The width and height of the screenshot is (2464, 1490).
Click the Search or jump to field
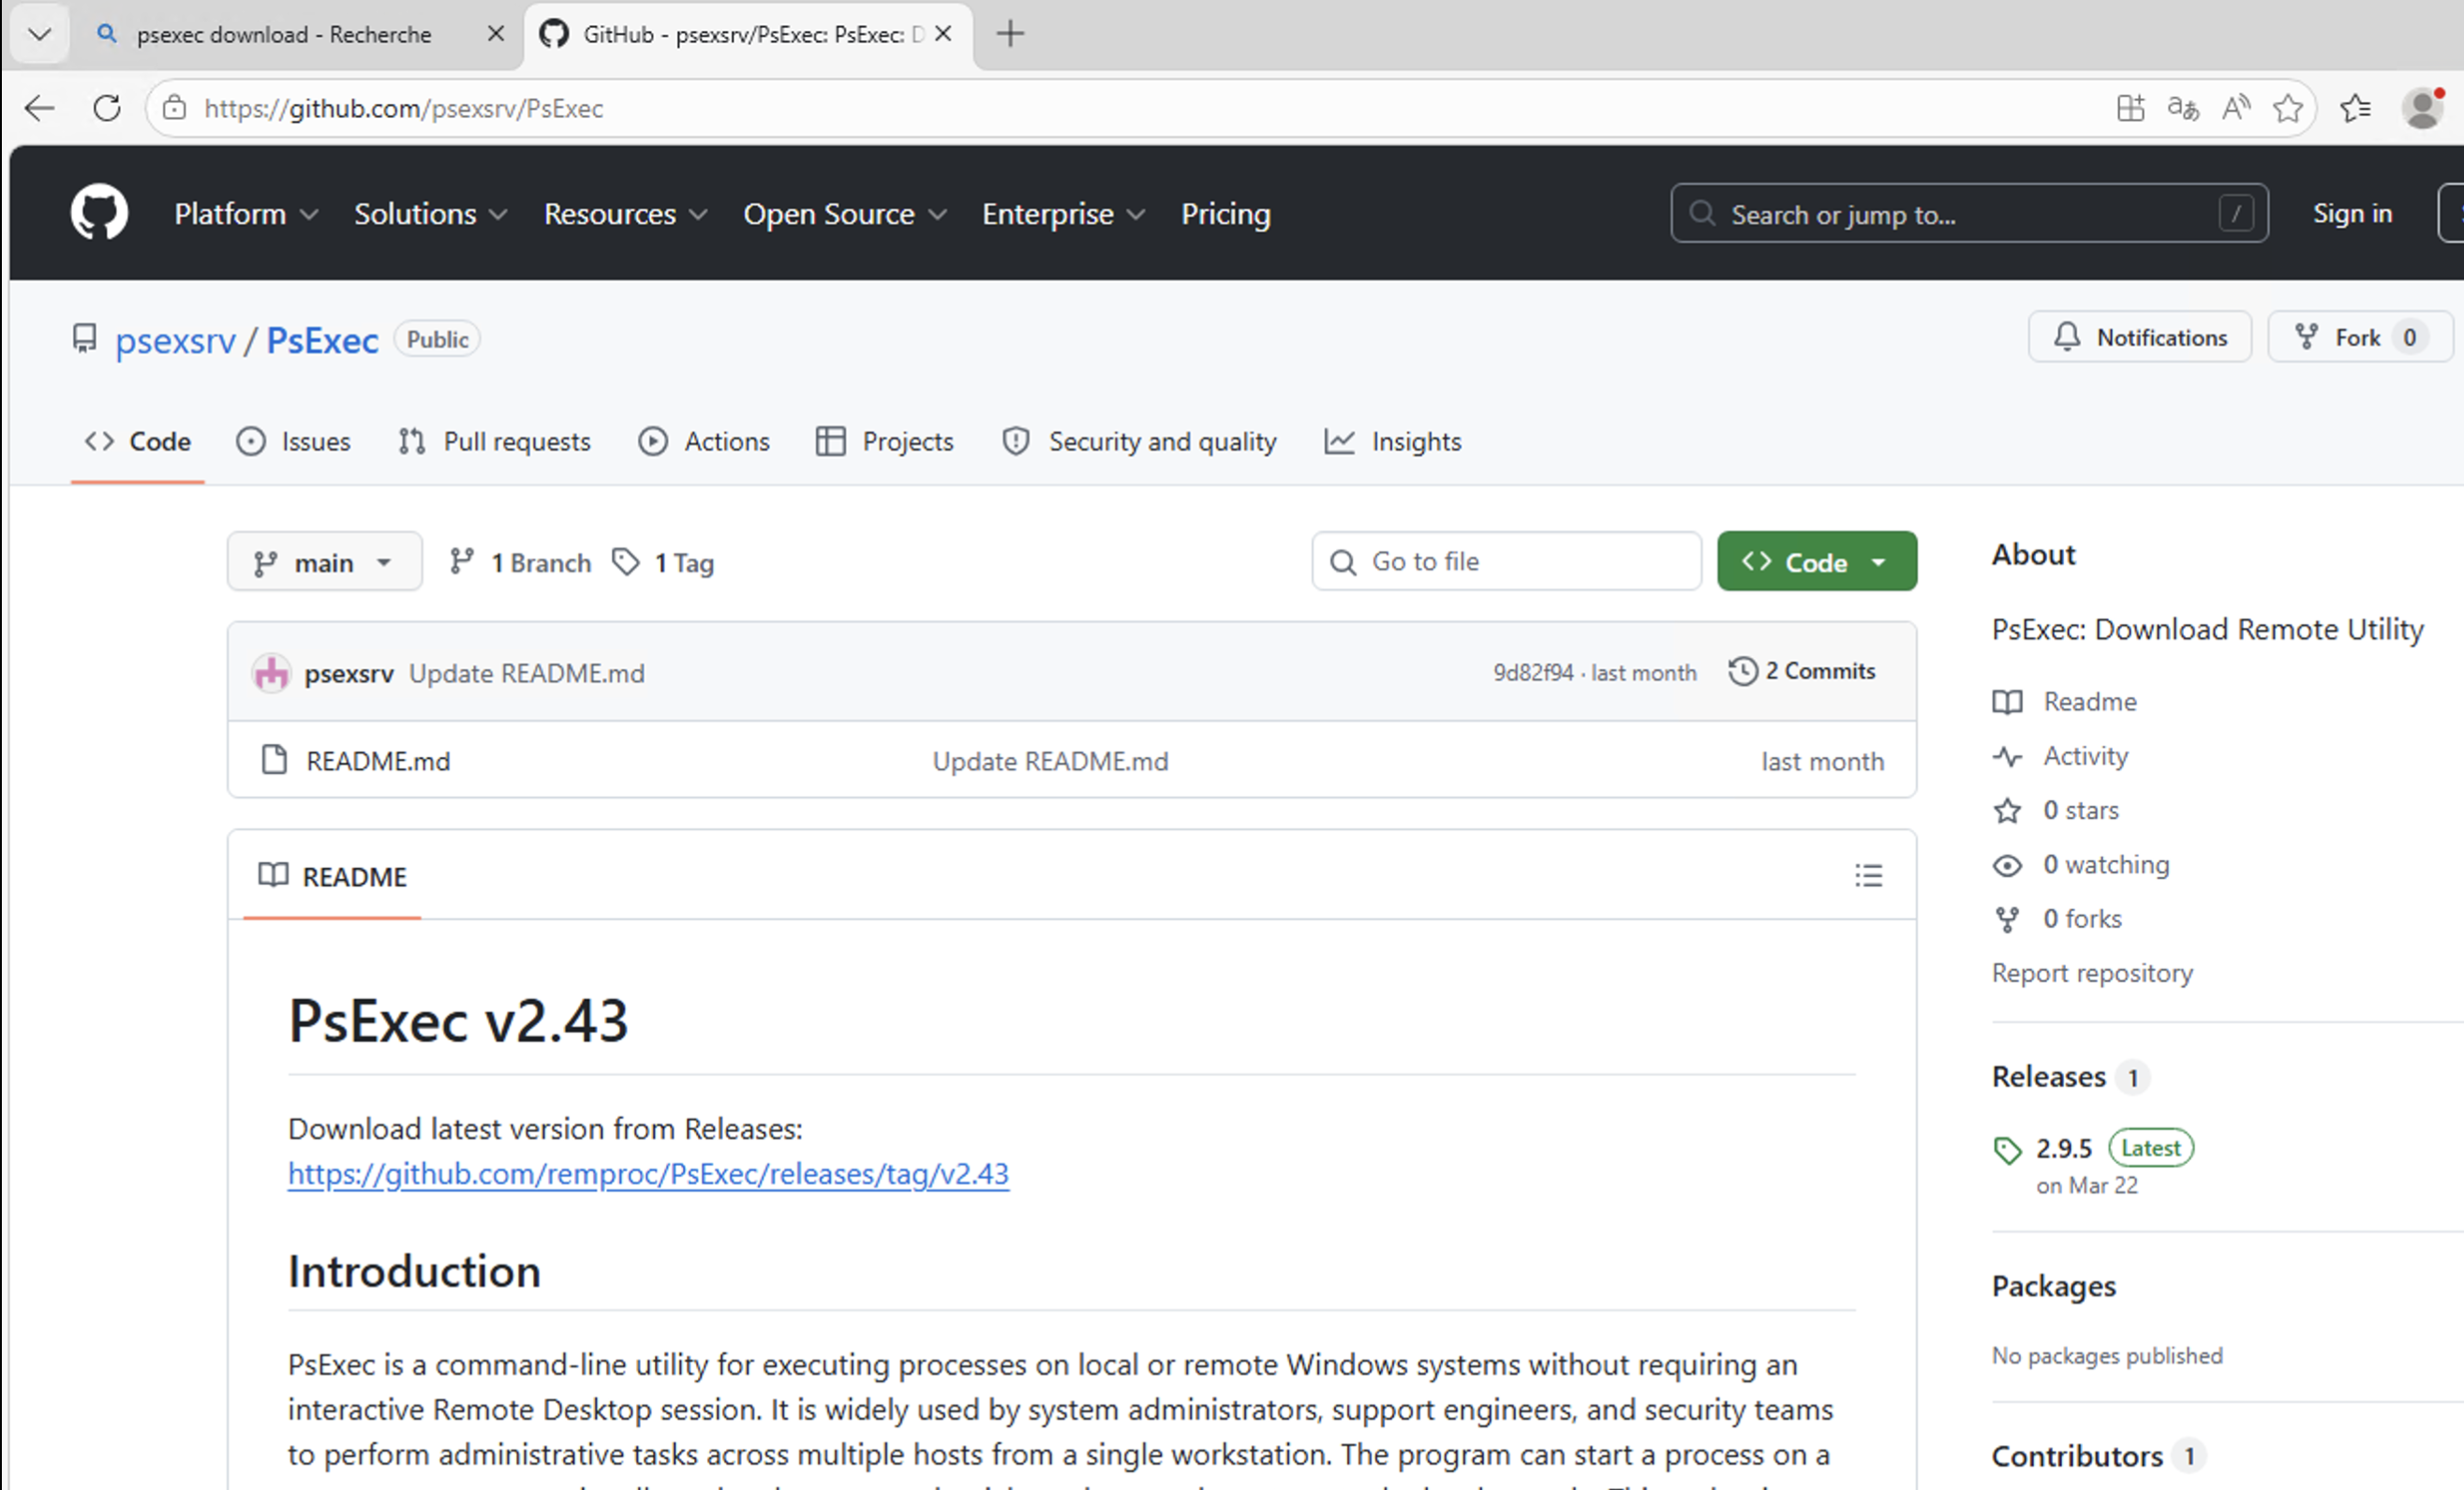tap(1969, 213)
